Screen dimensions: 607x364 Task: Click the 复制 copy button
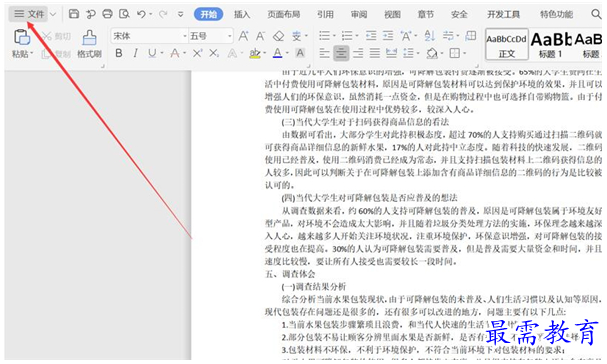[x=57, y=54]
